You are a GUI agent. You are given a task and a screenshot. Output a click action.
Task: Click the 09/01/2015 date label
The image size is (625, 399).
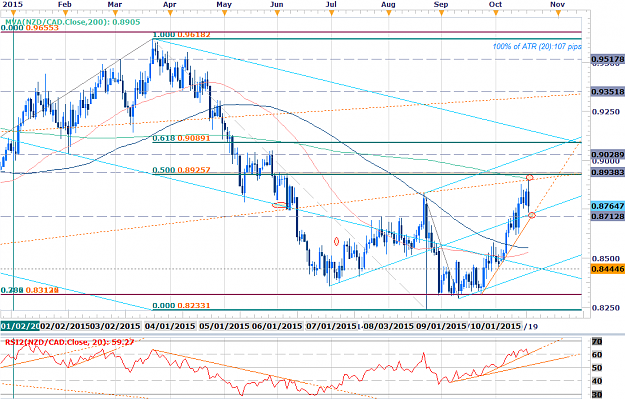441,326
